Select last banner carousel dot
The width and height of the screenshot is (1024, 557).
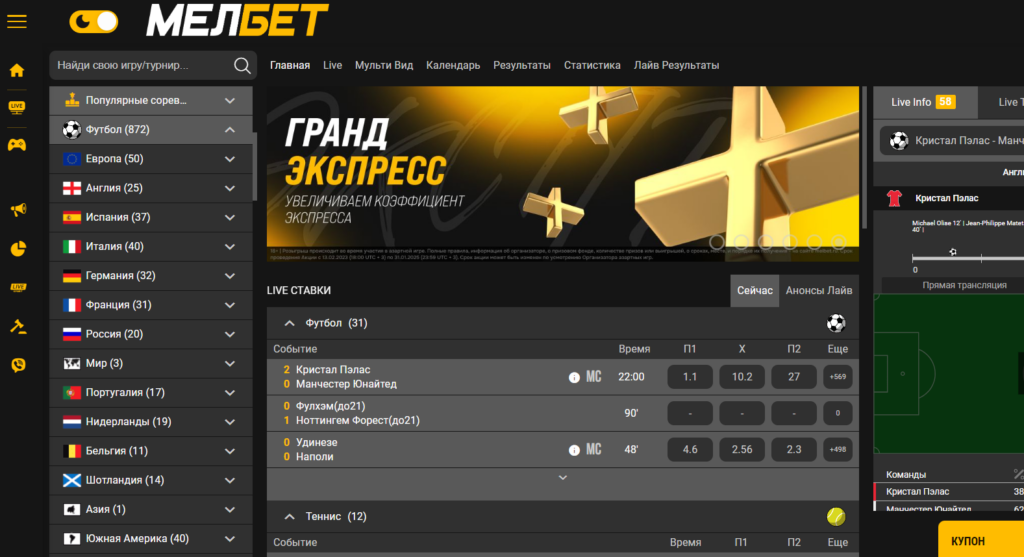(839, 242)
